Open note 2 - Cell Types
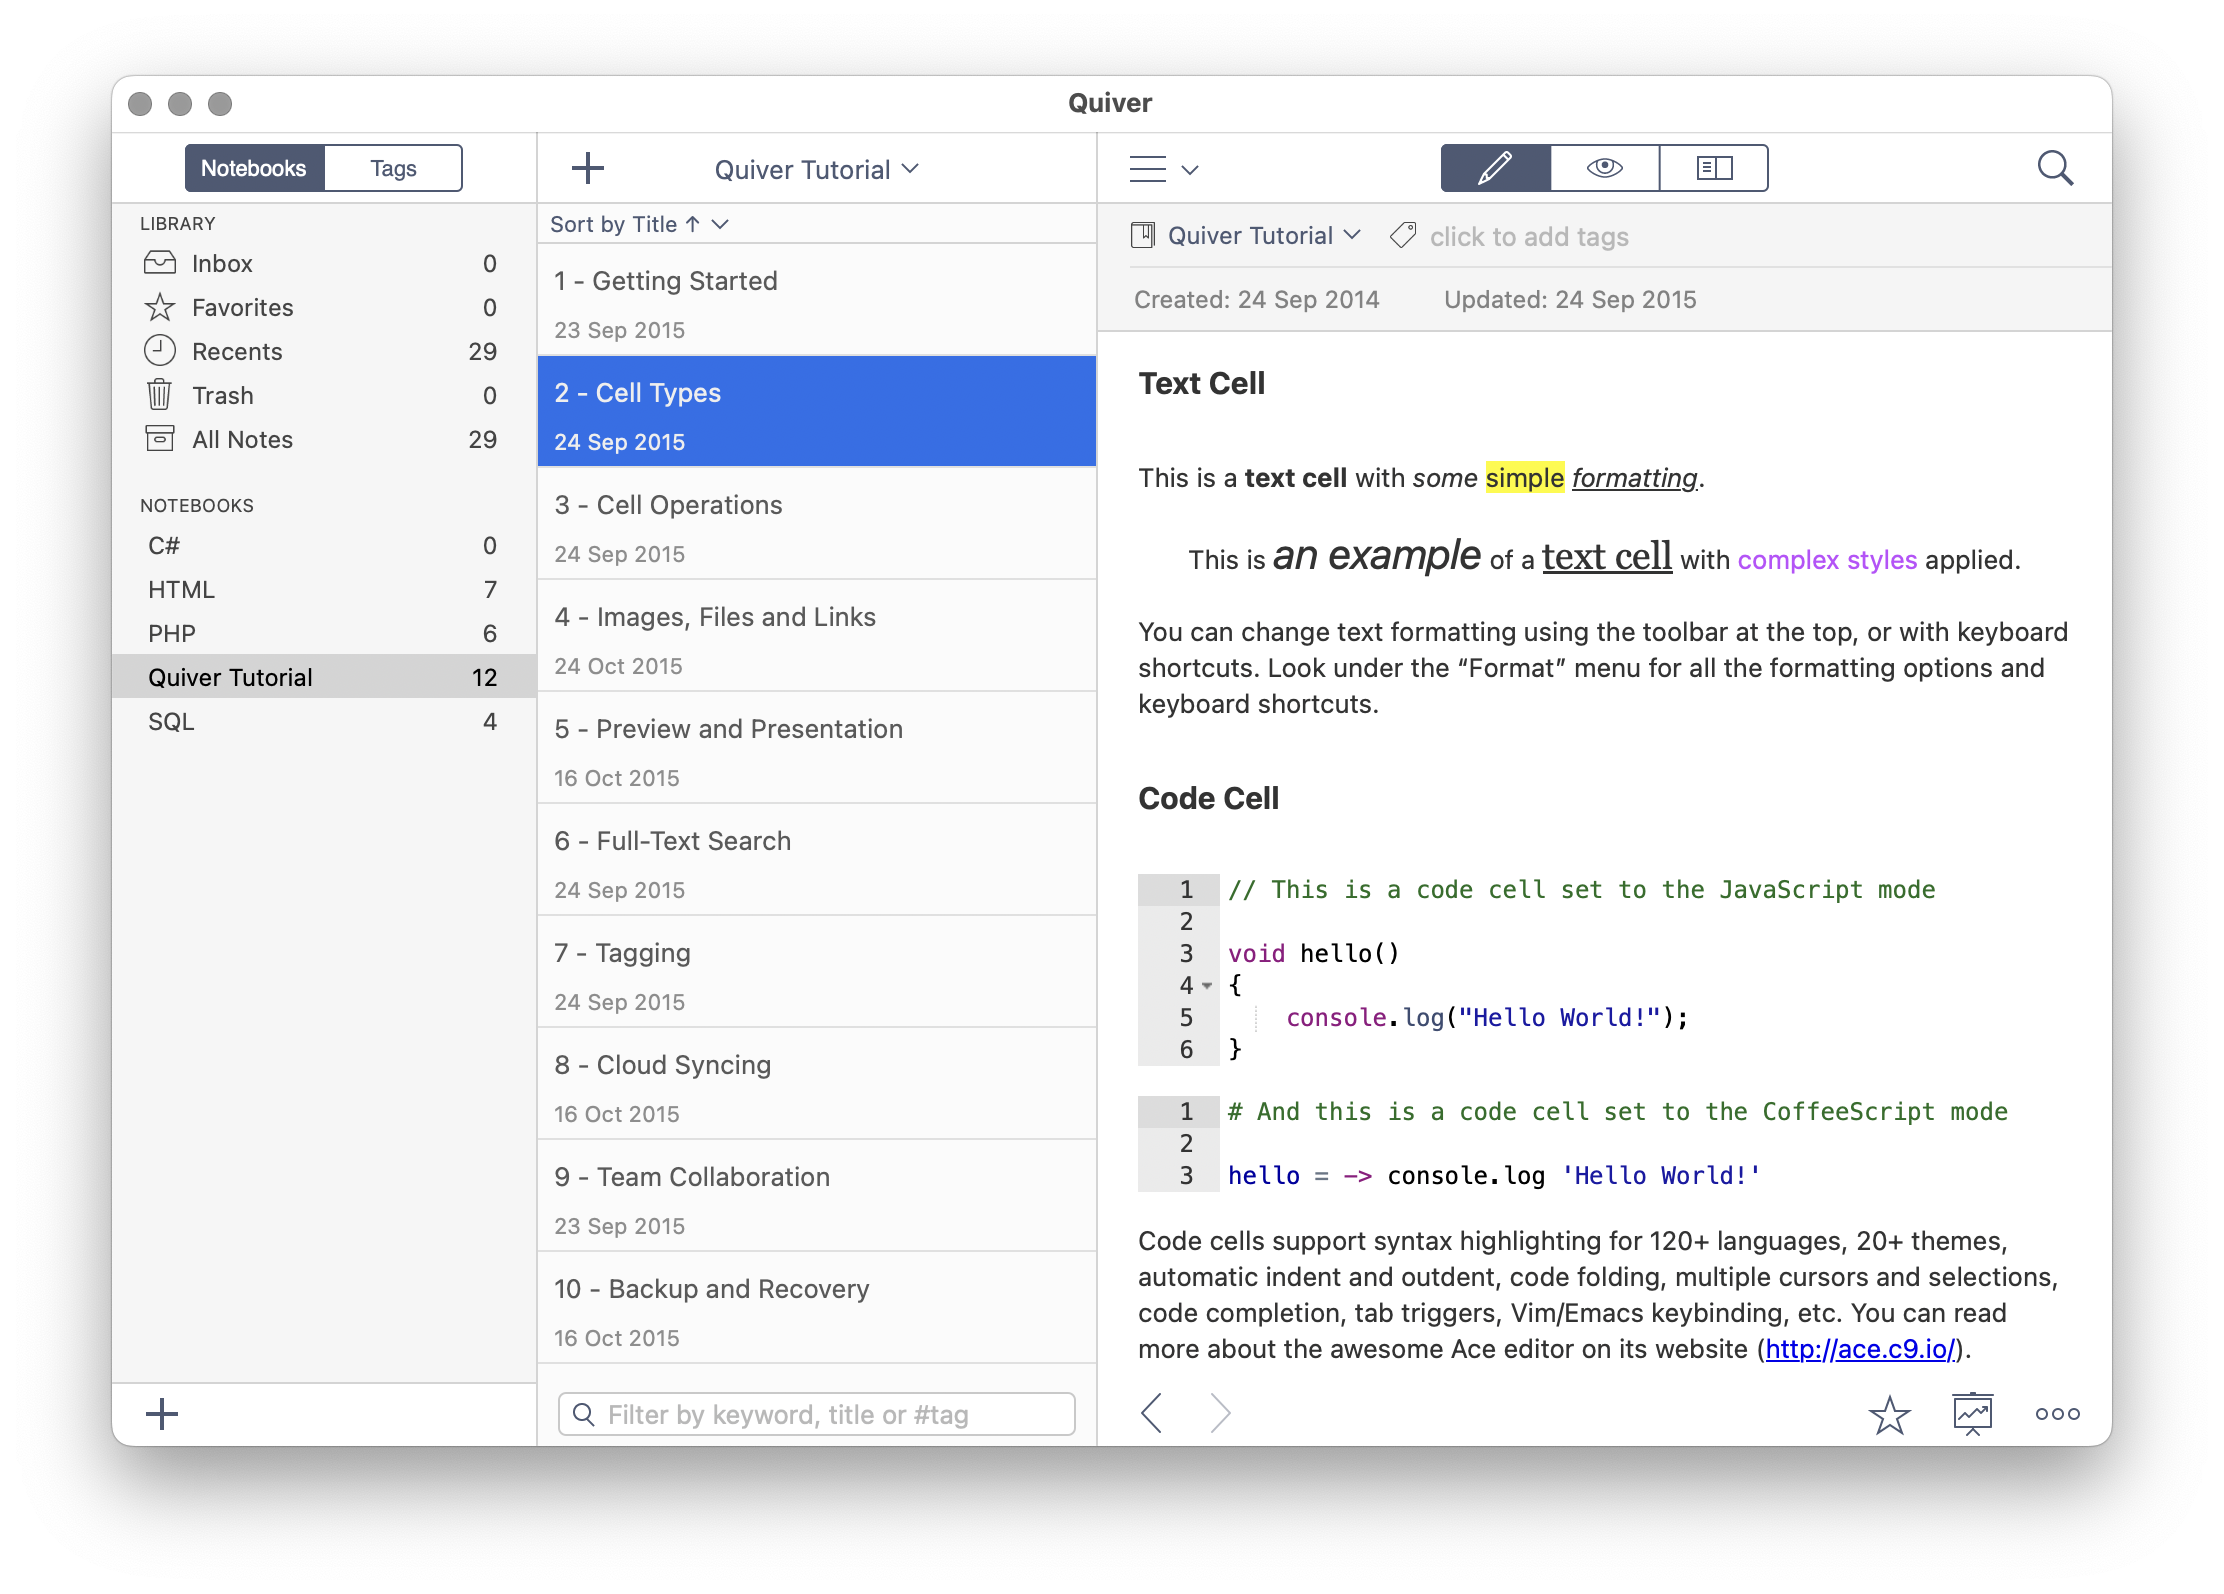 click(817, 411)
